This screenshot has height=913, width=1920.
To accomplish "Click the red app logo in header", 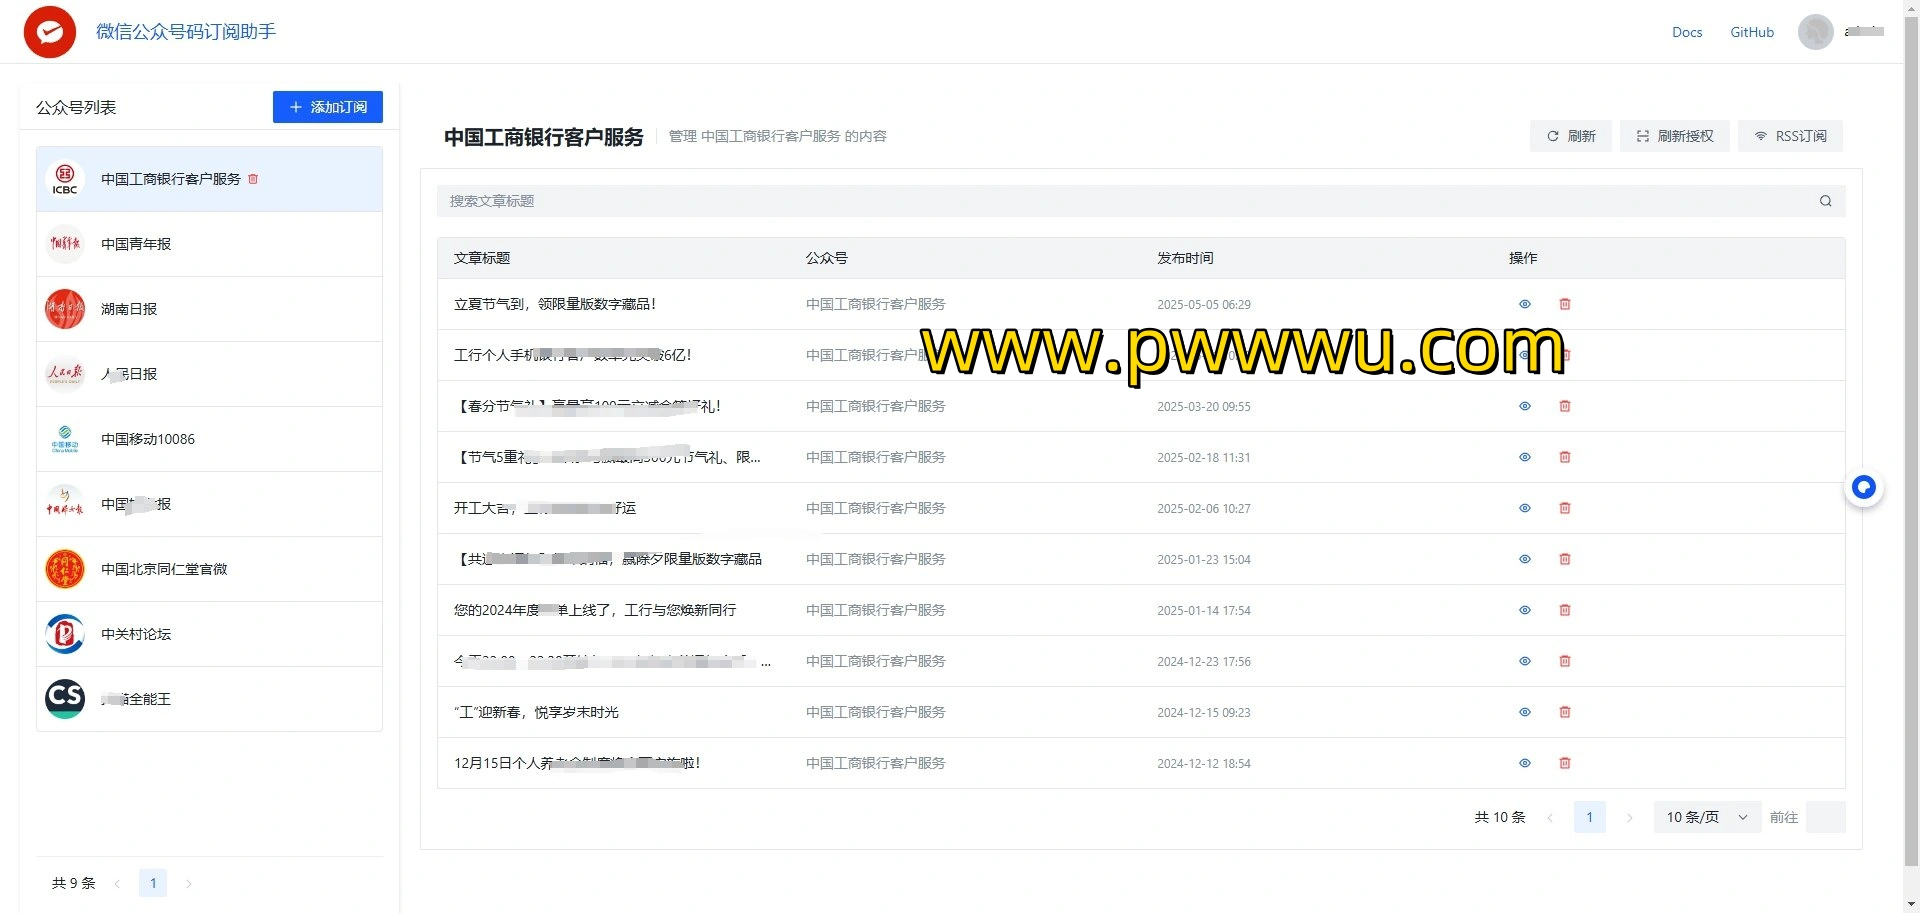I will (x=50, y=32).
